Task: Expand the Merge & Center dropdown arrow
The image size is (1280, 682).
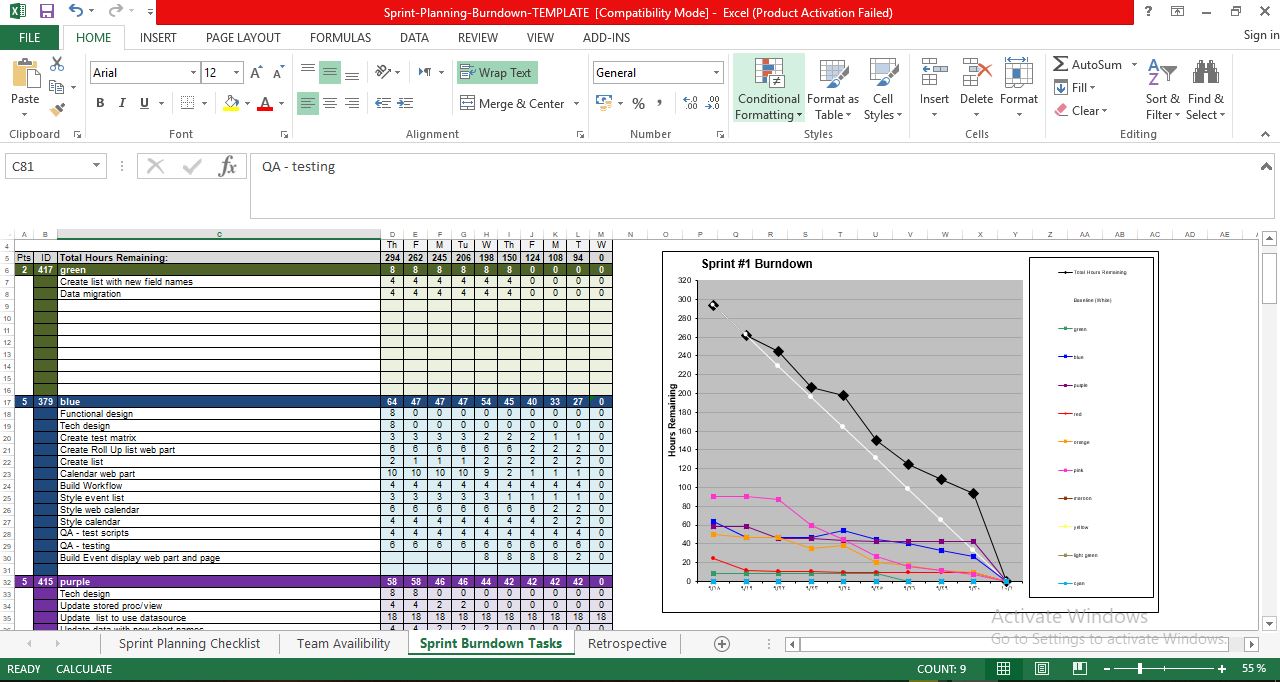Action: click(x=575, y=103)
